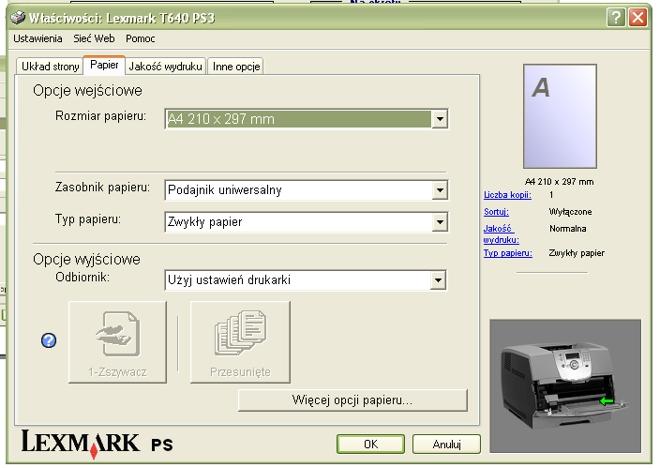Open the Sieć Web menu
Screen dimensions: 659x468
tap(94, 39)
